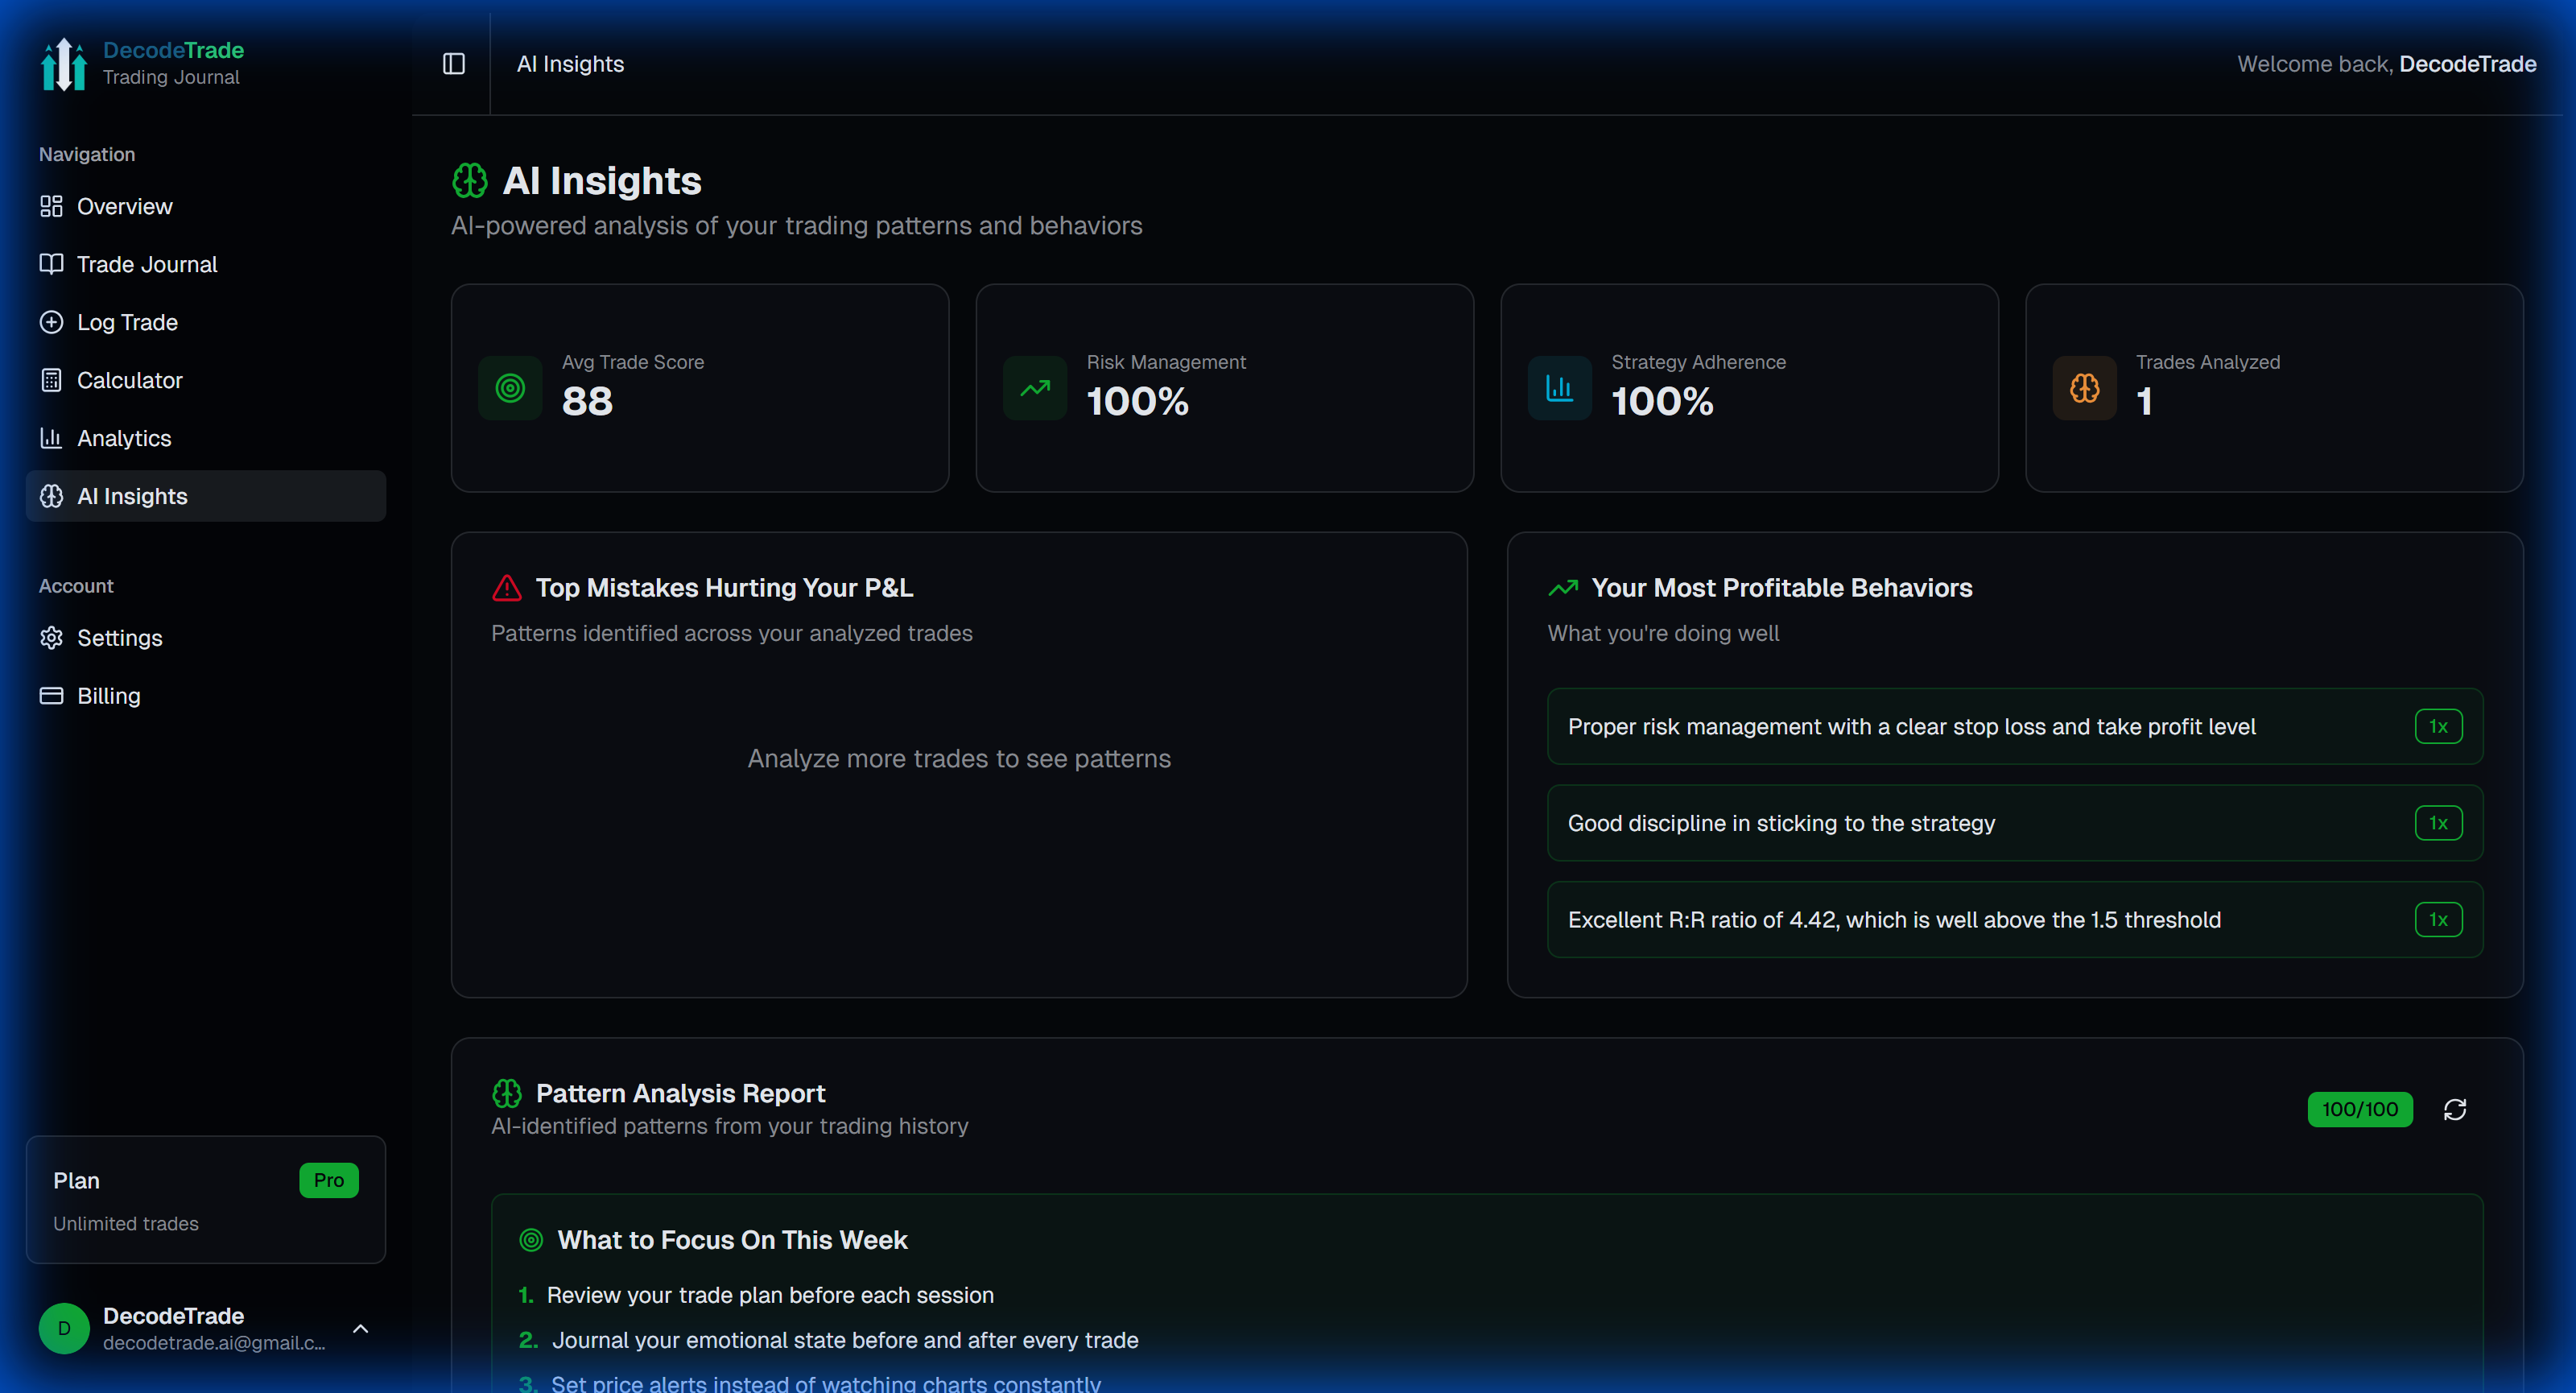Click the DecodeTrade logo icon

[x=64, y=64]
